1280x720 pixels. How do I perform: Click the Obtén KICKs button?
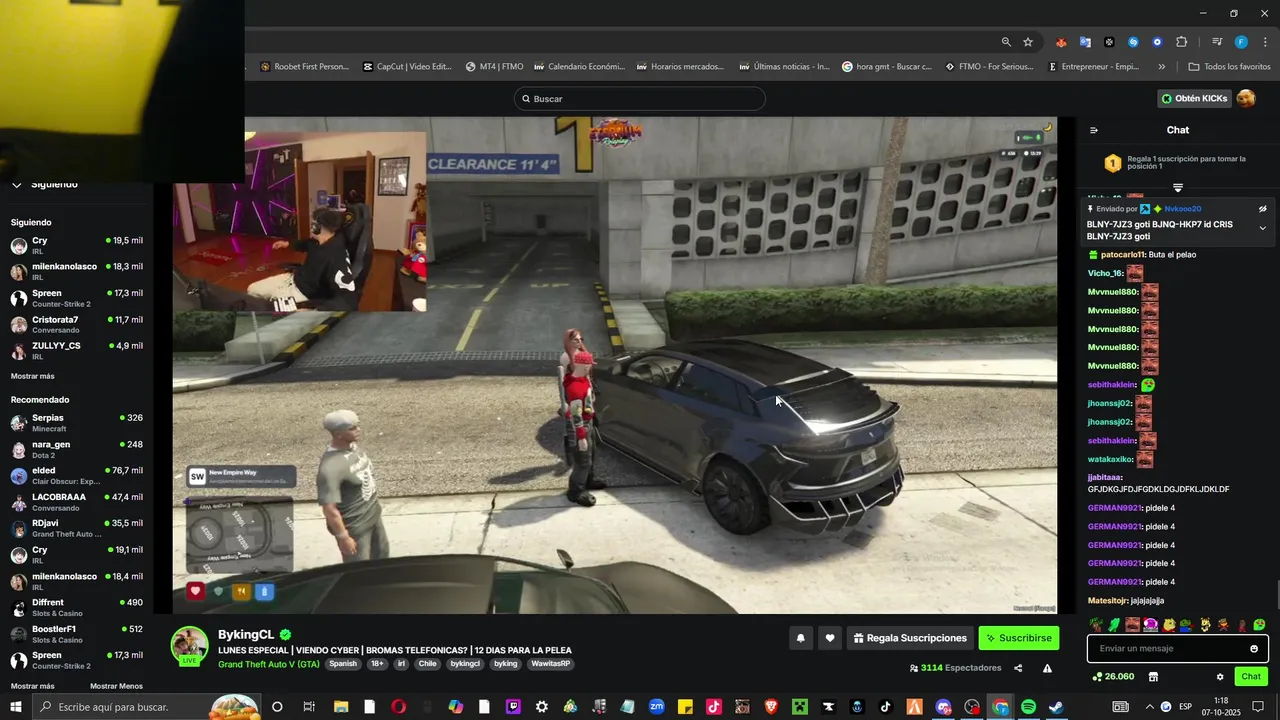(1194, 98)
